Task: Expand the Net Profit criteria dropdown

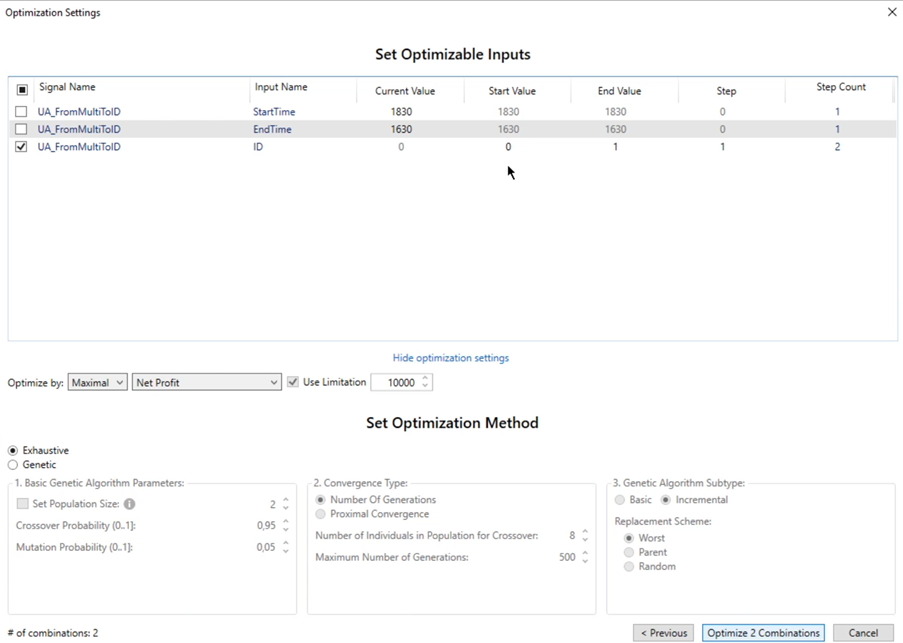Action: tap(207, 382)
